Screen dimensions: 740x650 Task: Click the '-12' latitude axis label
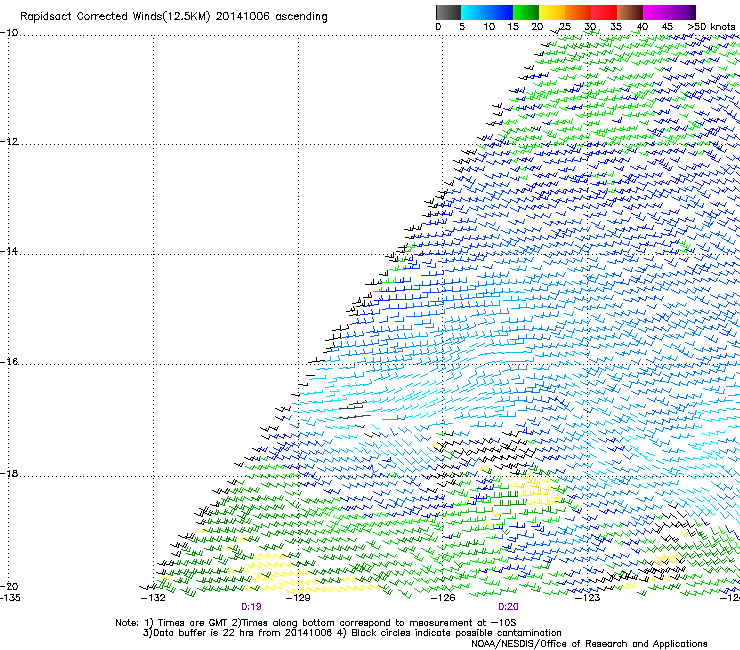tap(9, 142)
